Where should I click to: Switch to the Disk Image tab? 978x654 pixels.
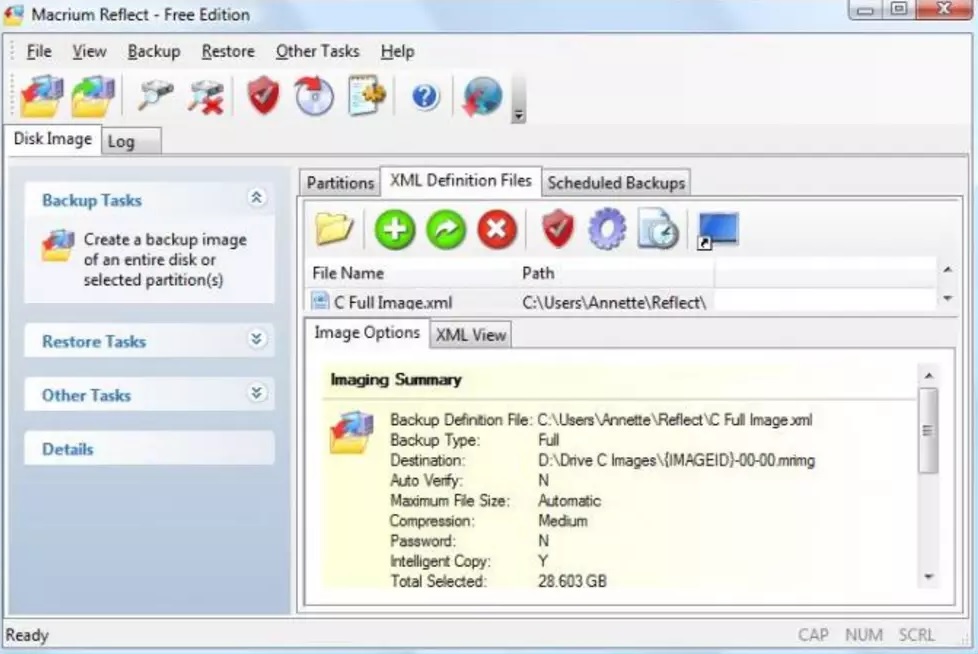(x=53, y=139)
